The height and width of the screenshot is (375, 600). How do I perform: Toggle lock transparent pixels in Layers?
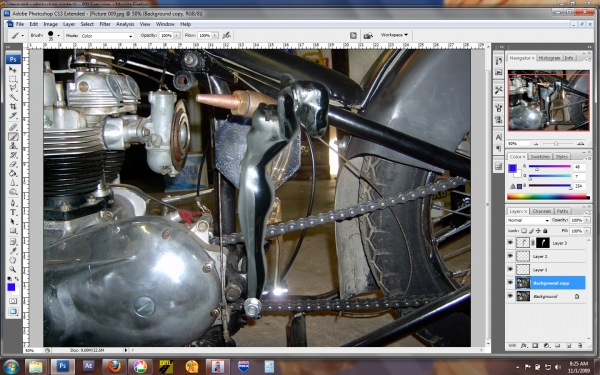(524, 231)
